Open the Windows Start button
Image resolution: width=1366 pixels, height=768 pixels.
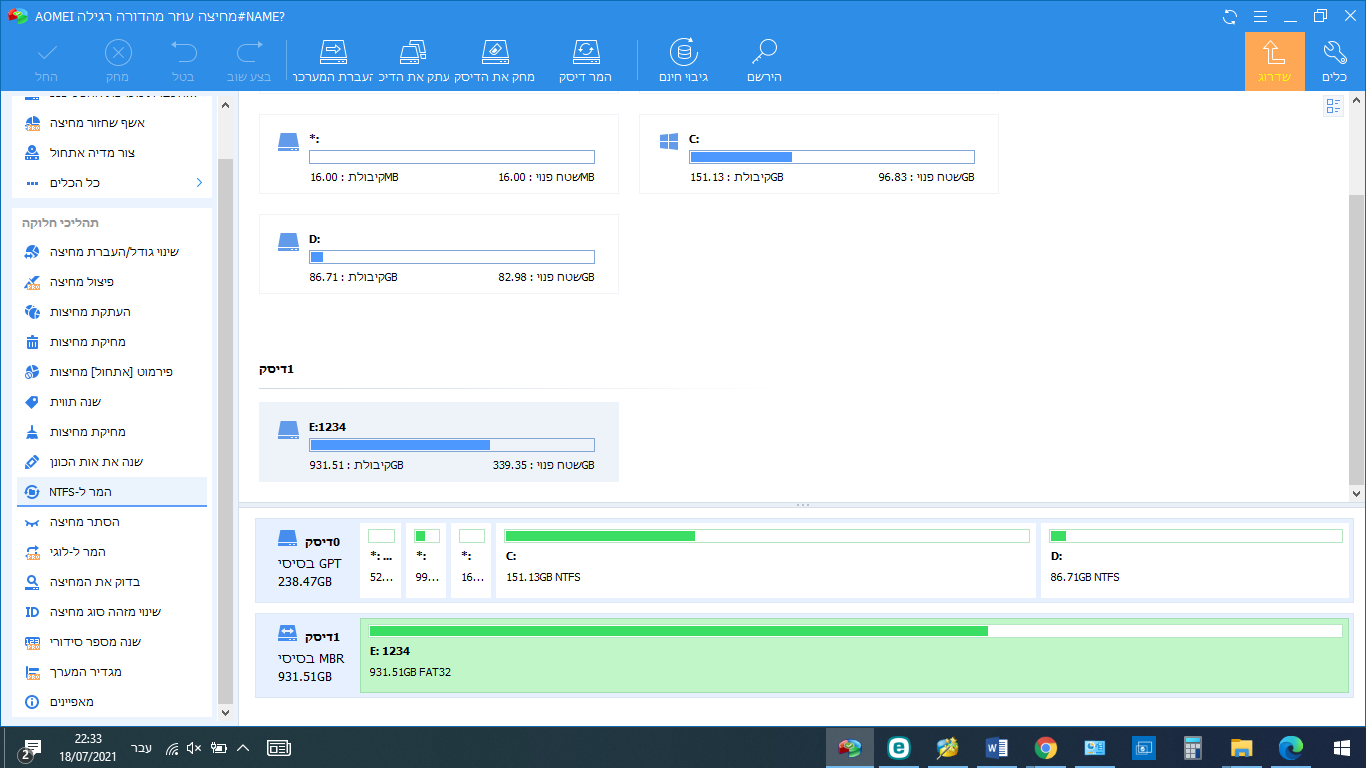(1342, 748)
